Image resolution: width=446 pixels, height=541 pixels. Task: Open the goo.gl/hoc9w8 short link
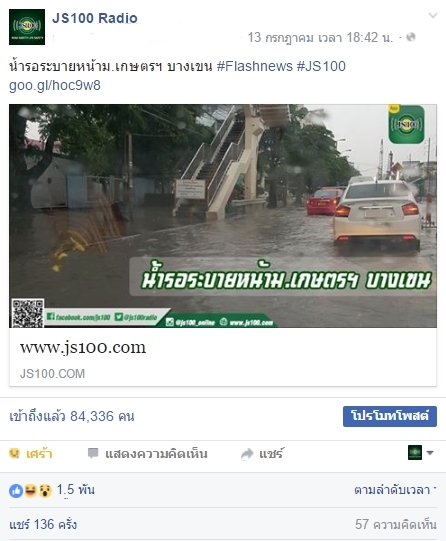(x=55, y=85)
